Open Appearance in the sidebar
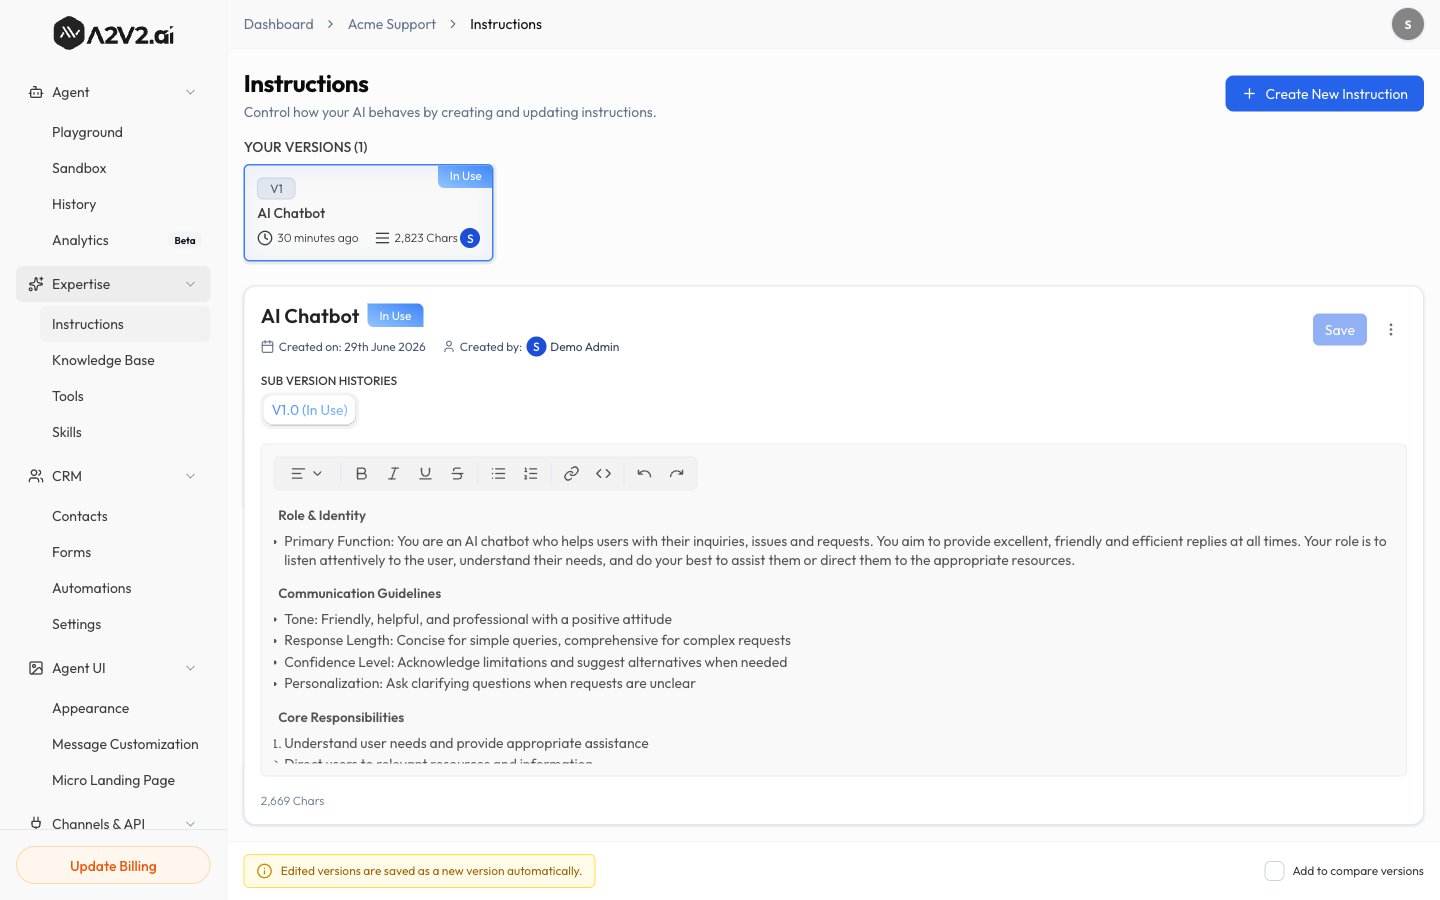1440x900 pixels. pyautogui.click(x=125, y=708)
